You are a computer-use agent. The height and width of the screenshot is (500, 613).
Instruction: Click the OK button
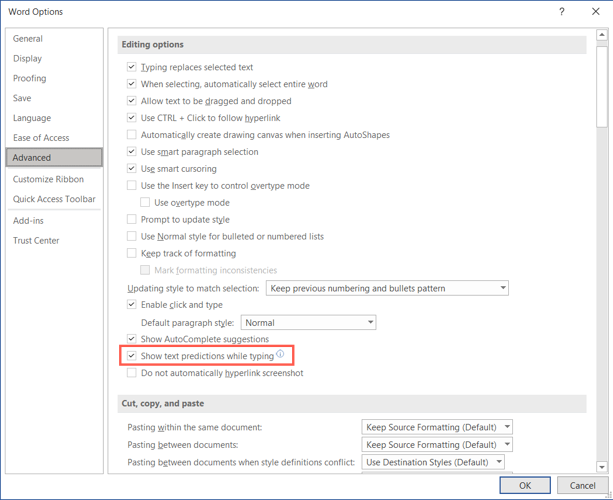click(x=526, y=485)
